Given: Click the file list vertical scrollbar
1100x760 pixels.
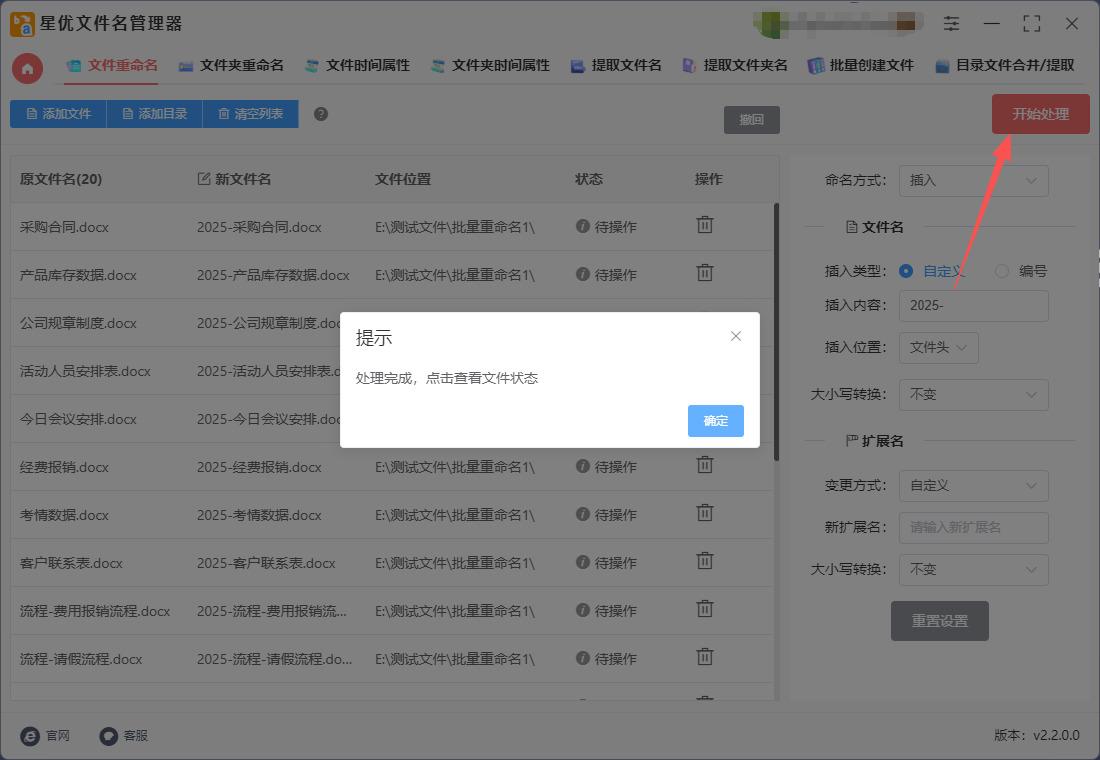Looking at the screenshot, I should (776, 330).
